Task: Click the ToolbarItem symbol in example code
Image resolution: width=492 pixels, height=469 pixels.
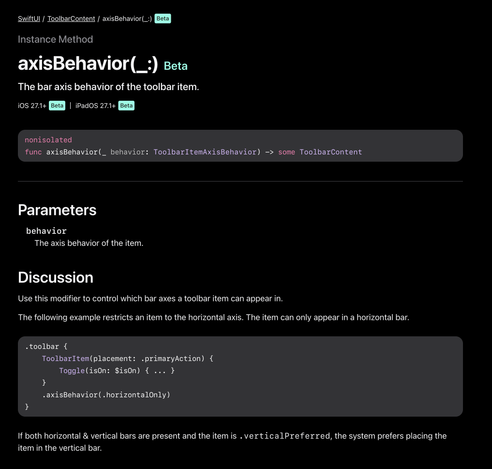Action: click(65, 359)
